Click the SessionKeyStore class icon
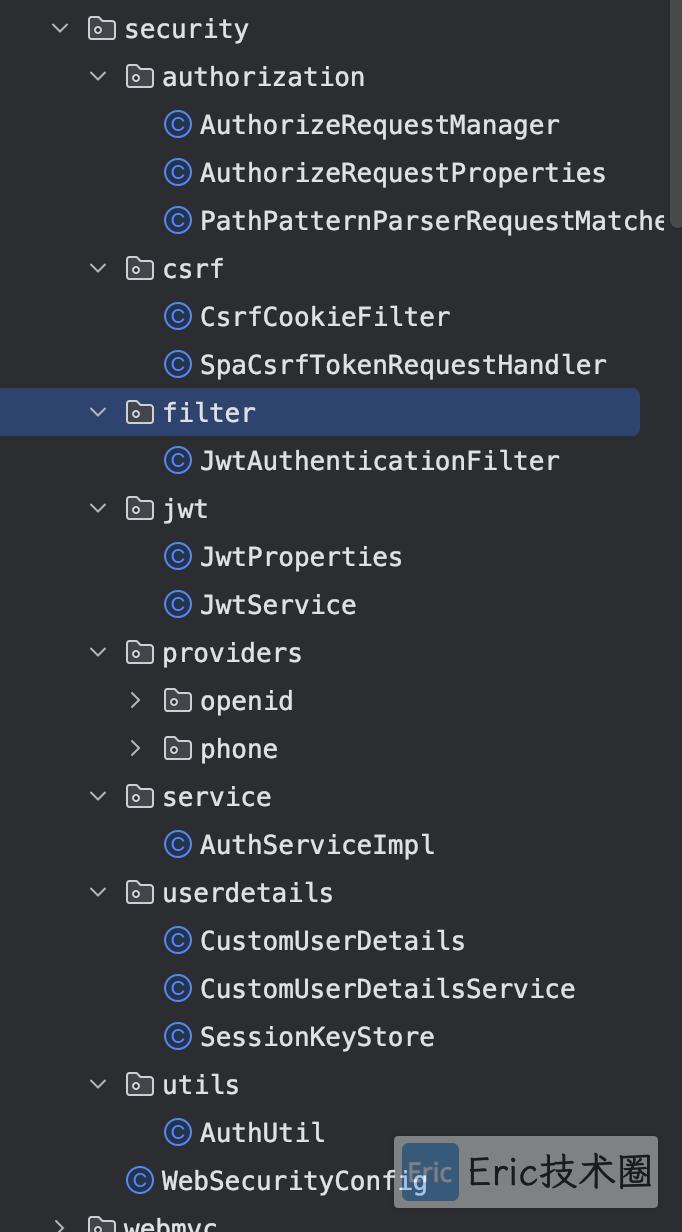 [x=177, y=1037]
